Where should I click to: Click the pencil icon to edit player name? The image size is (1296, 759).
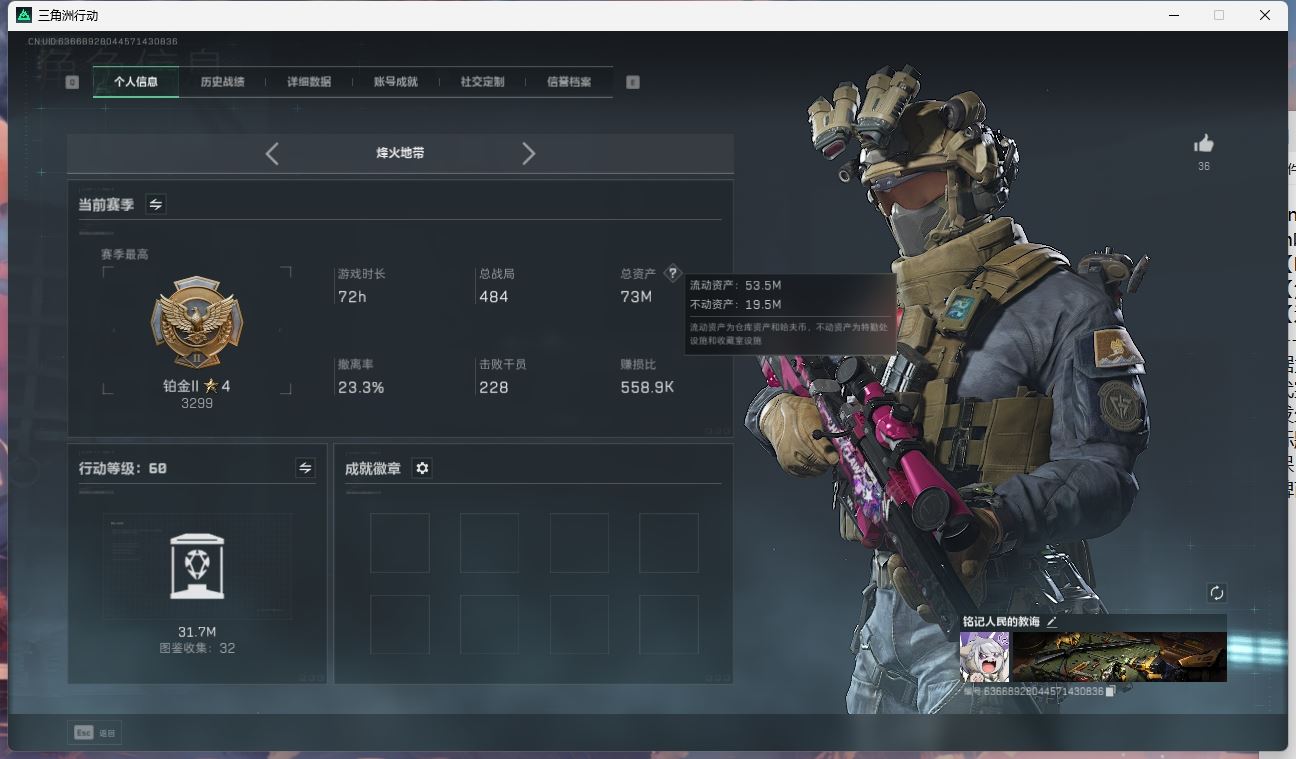tap(1052, 622)
